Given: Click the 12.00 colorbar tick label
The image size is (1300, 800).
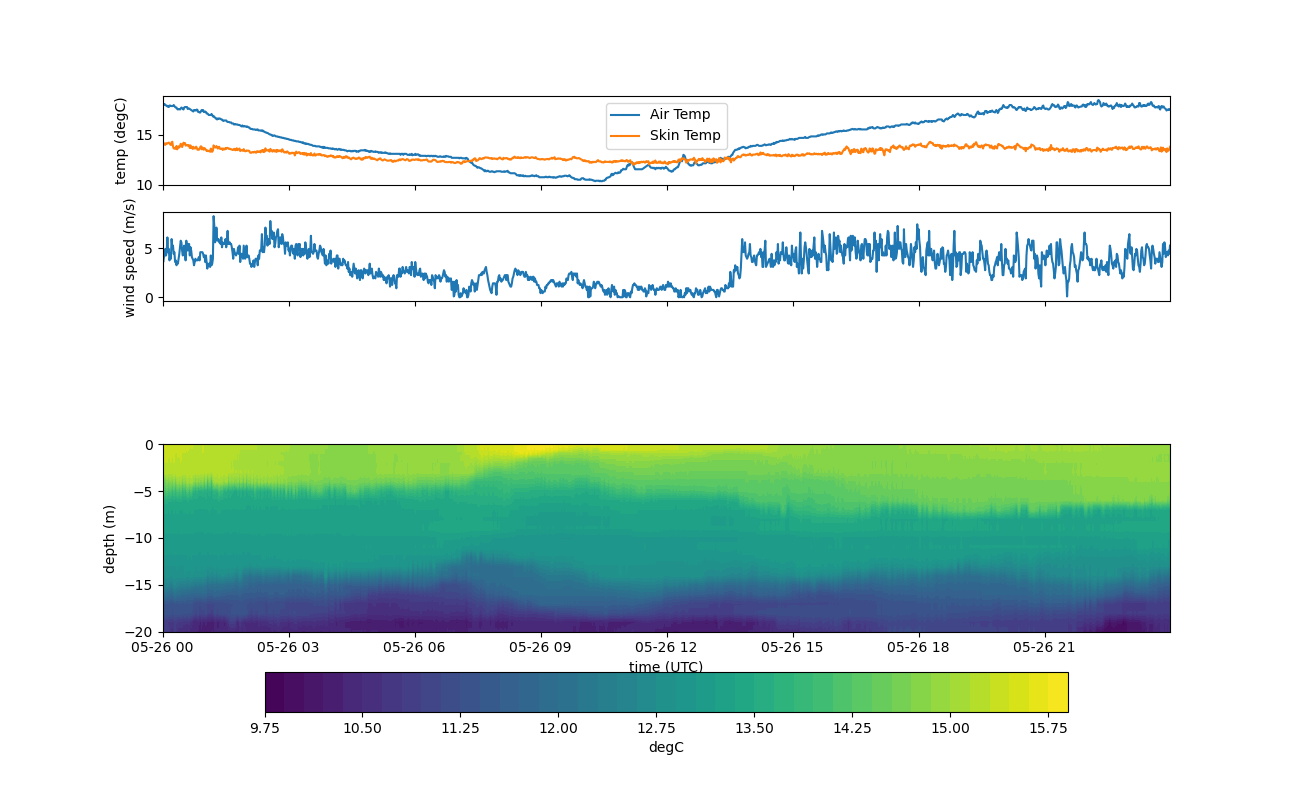Looking at the screenshot, I should (558, 728).
